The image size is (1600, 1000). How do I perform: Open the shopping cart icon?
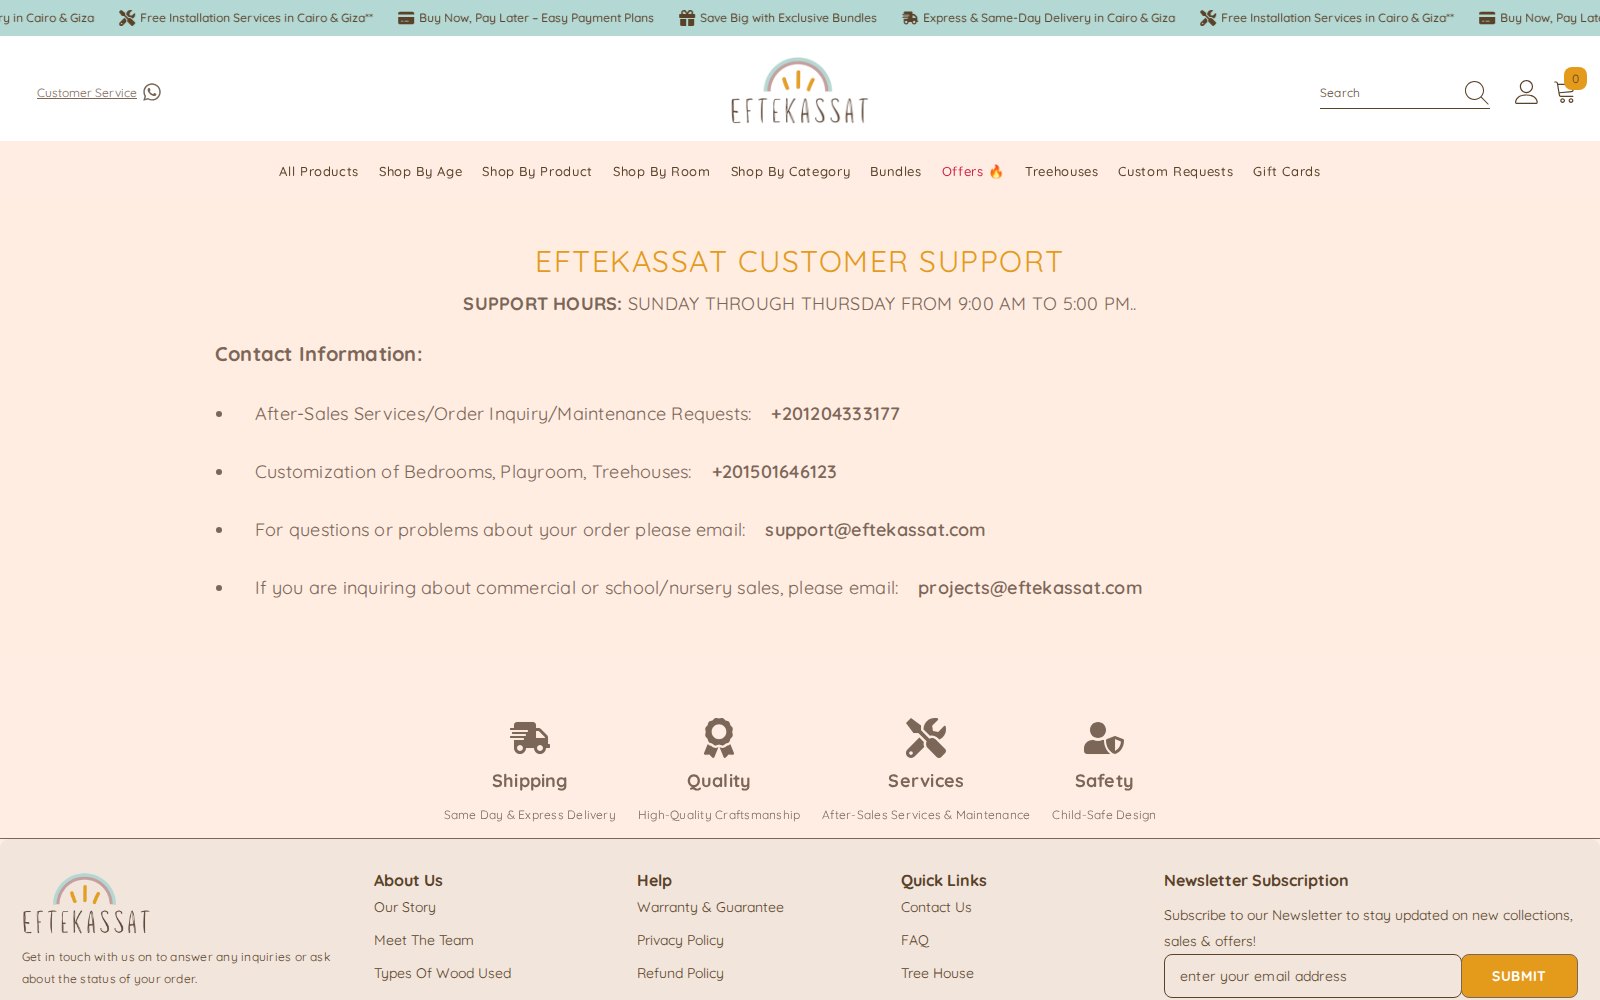click(x=1566, y=92)
